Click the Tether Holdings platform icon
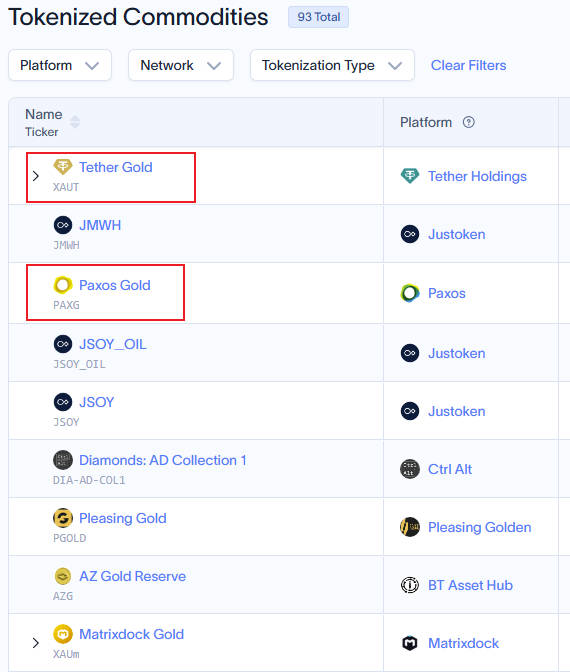The height and width of the screenshot is (672, 570). [x=410, y=176]
